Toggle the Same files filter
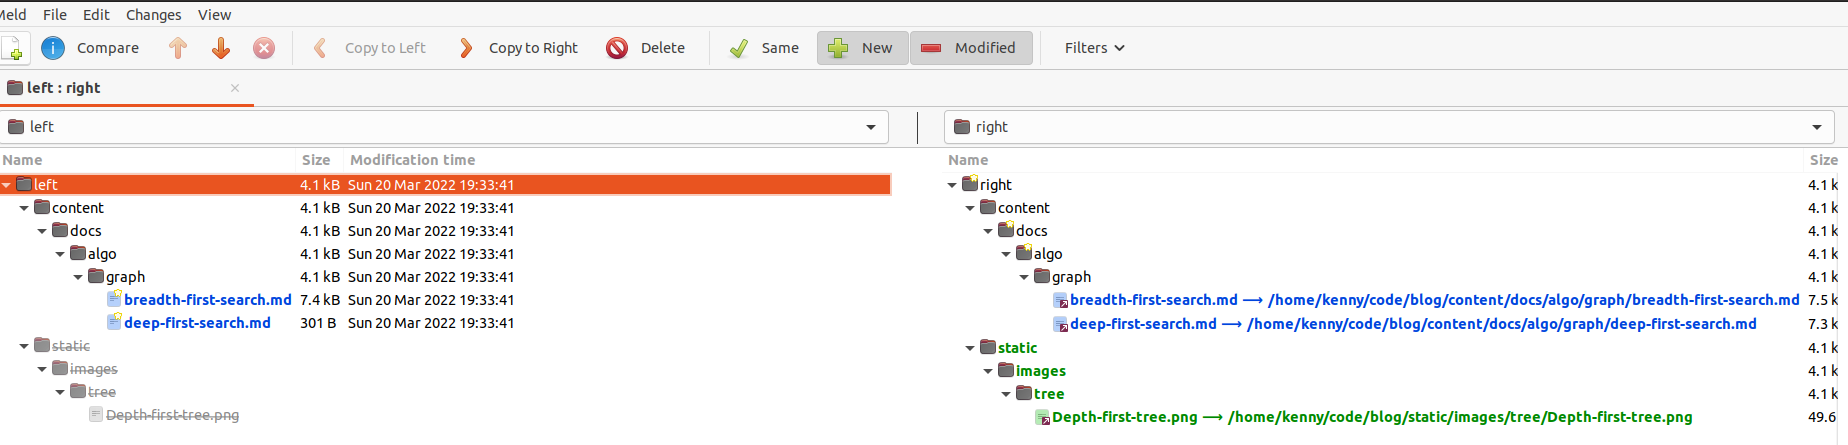Viewport: 1848px width, 445px height. pos(764,48)
